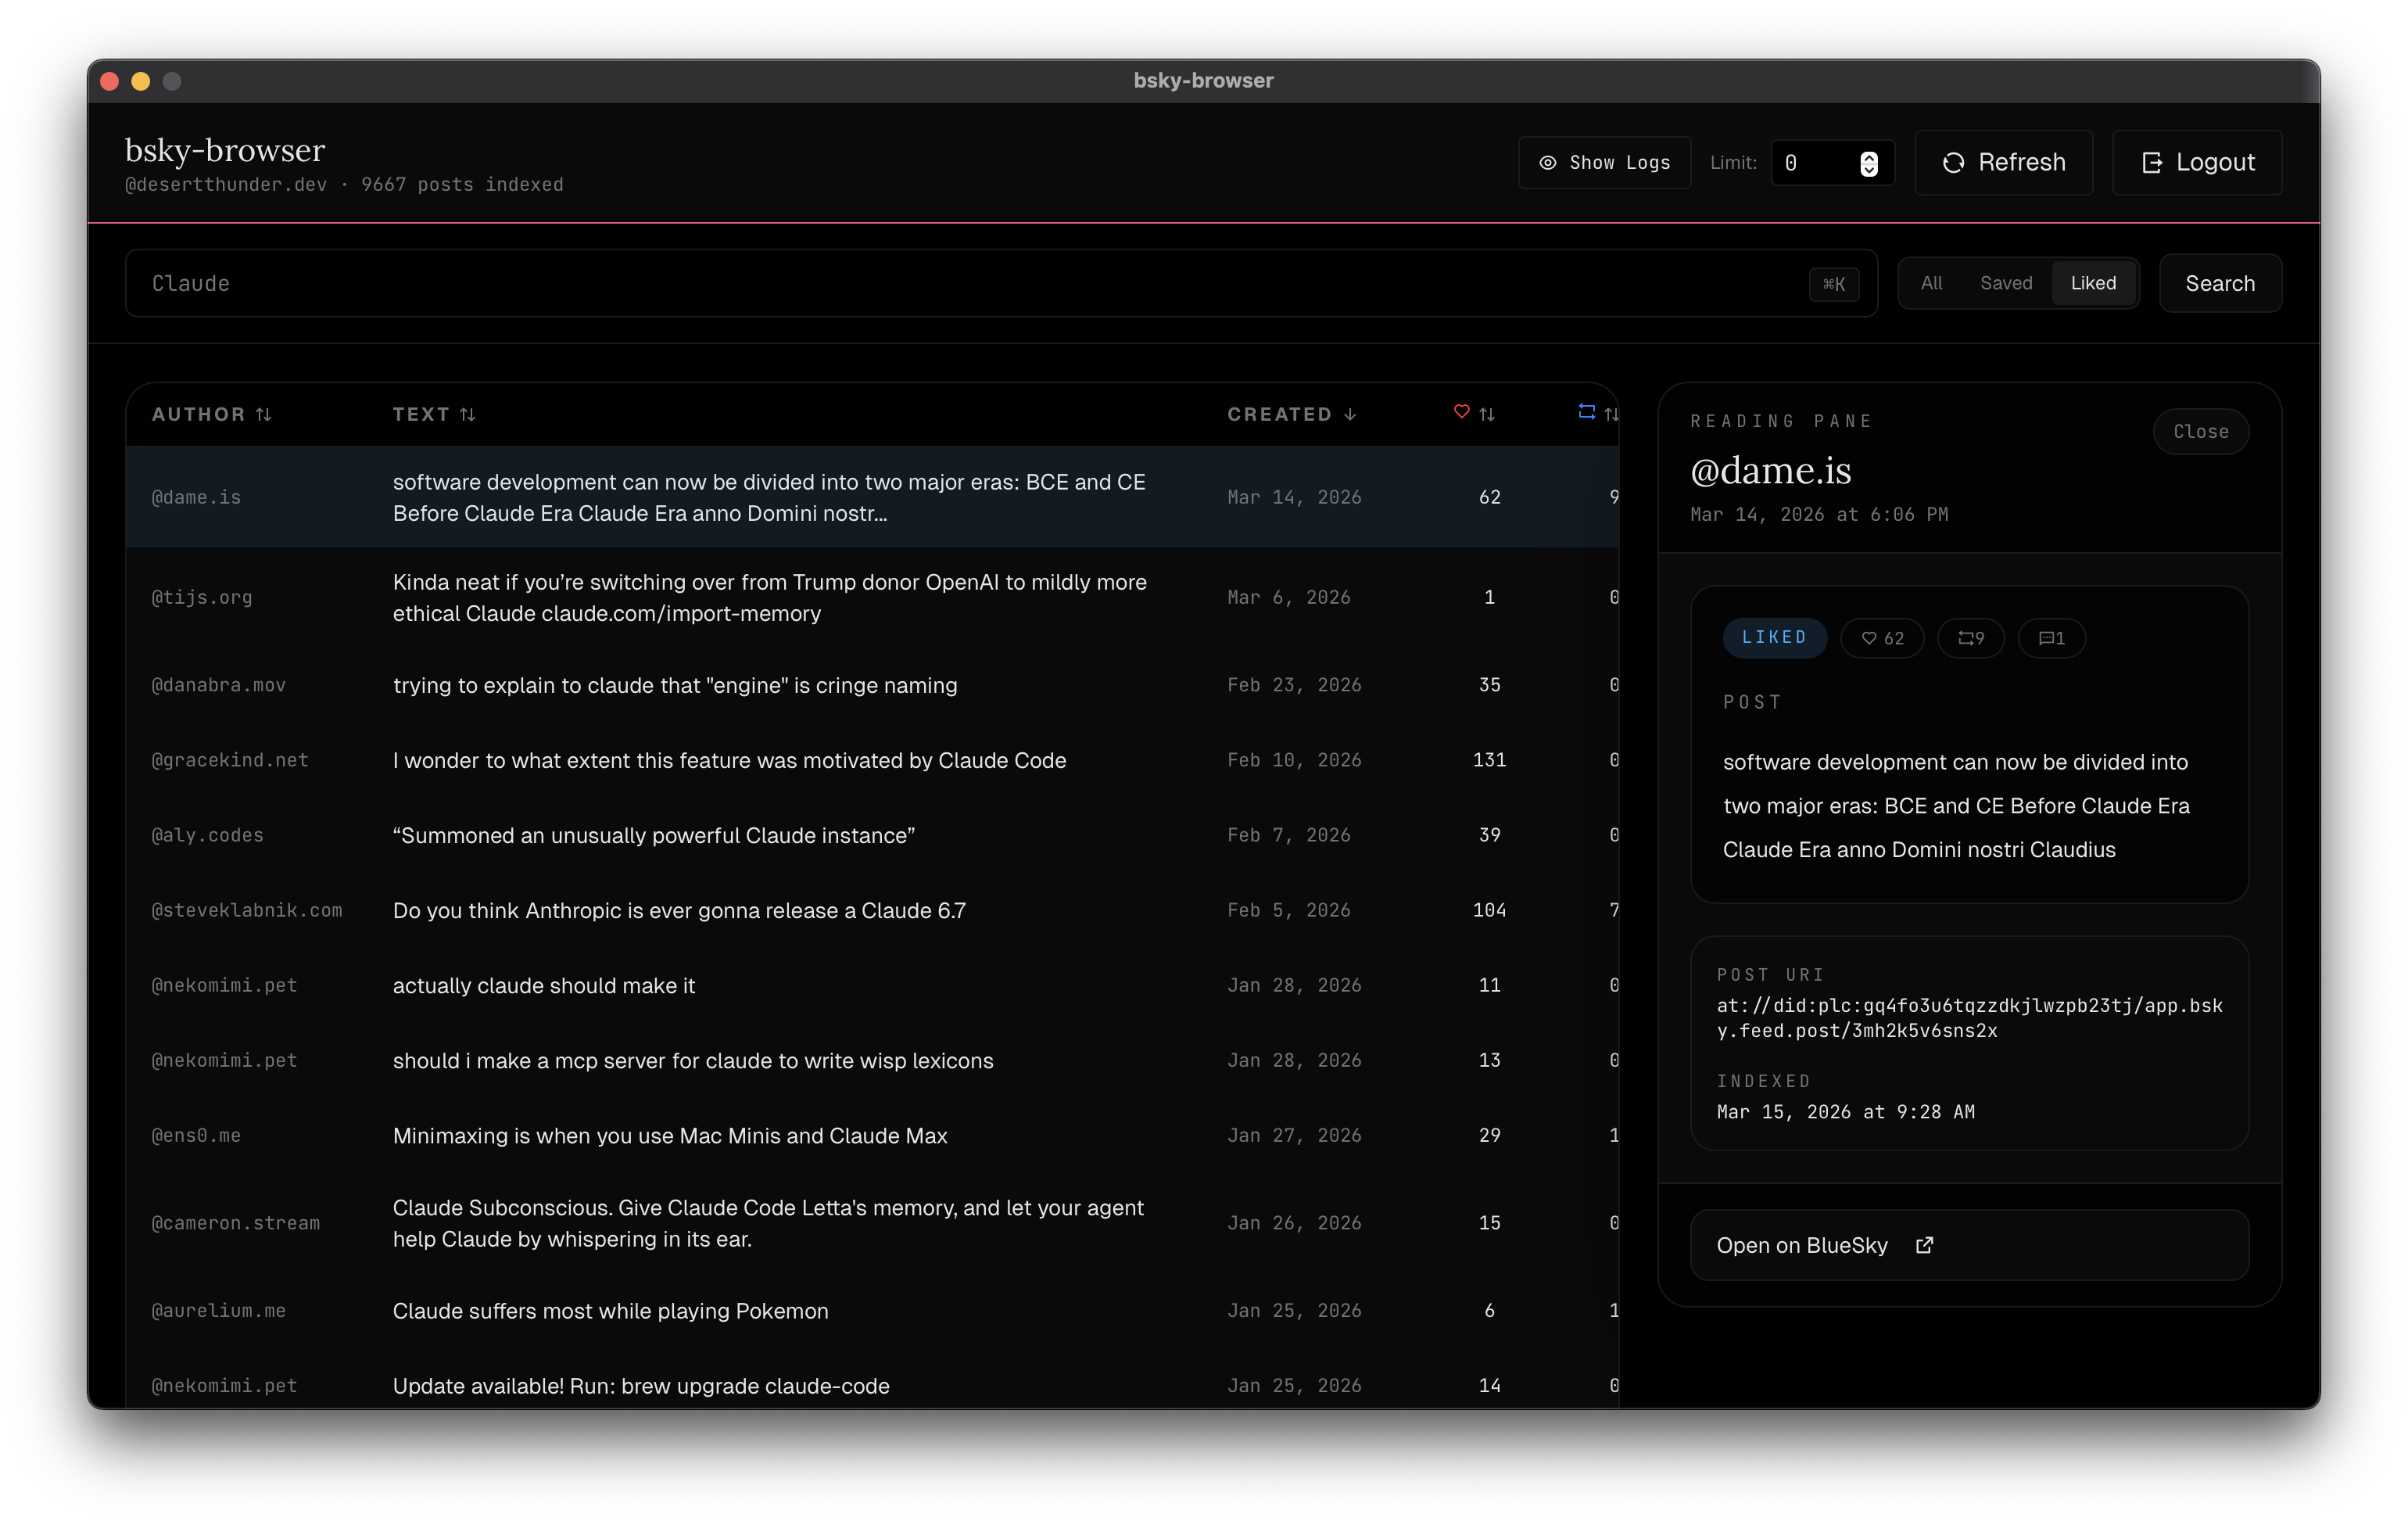Click the red heart likes column icon
Image resolution: width=2408 pixels, height=1525 pixels.
1461,412
